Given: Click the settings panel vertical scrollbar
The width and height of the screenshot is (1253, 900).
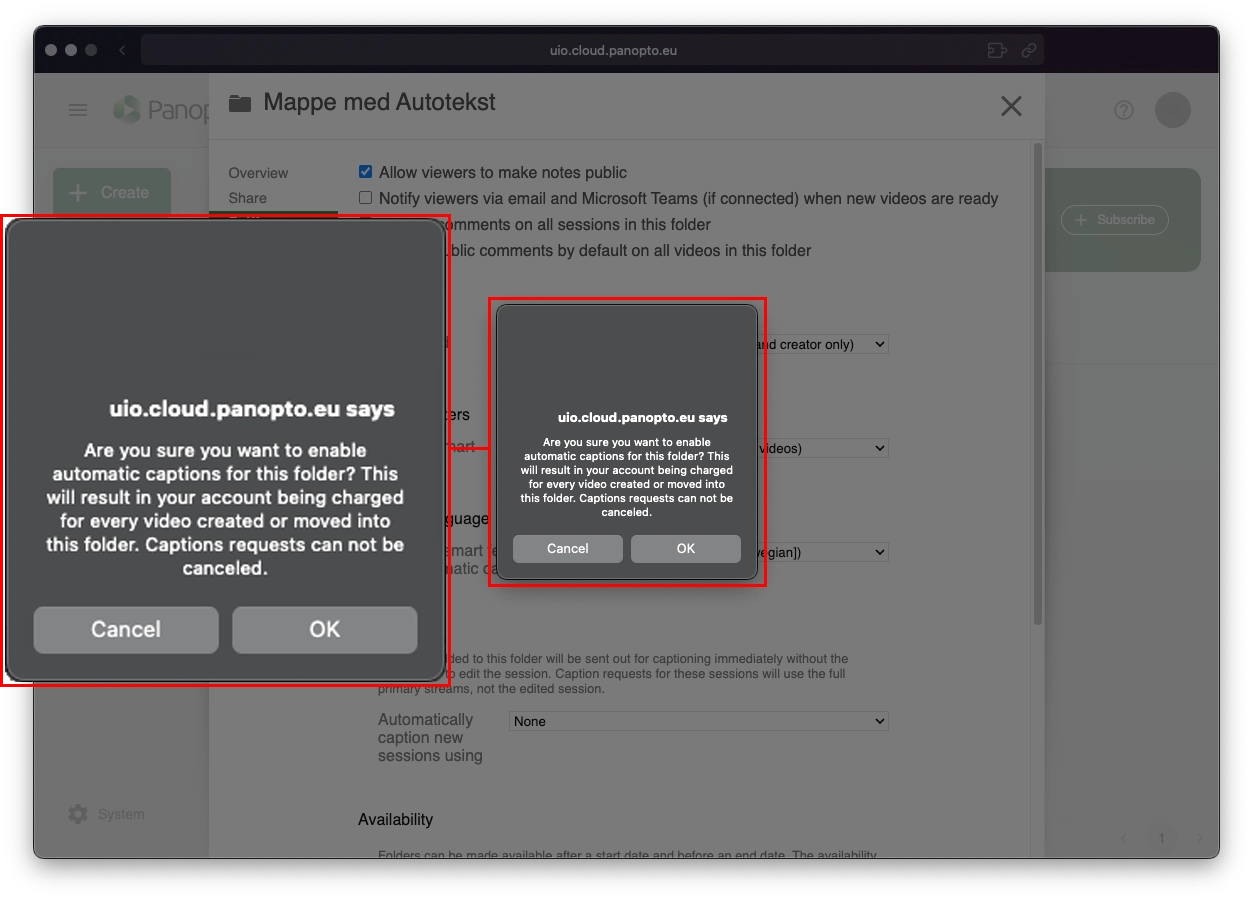Looking at the screenshot, I should pyautogui.click(x=1037, y=385).
